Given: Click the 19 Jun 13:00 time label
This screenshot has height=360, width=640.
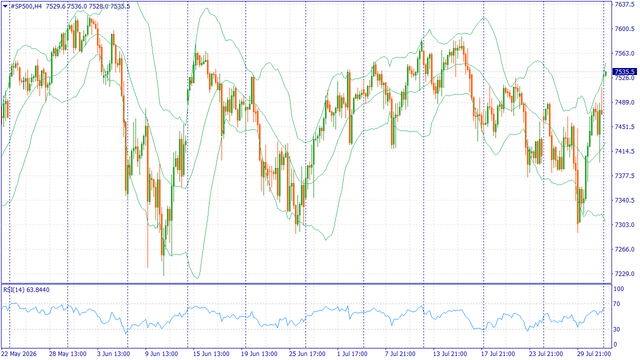Looking at the screenshot, I should pos(259,353).
